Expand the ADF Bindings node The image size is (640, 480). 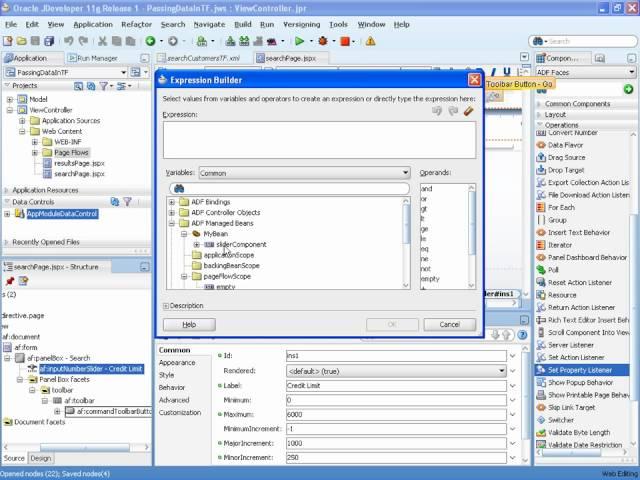172,202
